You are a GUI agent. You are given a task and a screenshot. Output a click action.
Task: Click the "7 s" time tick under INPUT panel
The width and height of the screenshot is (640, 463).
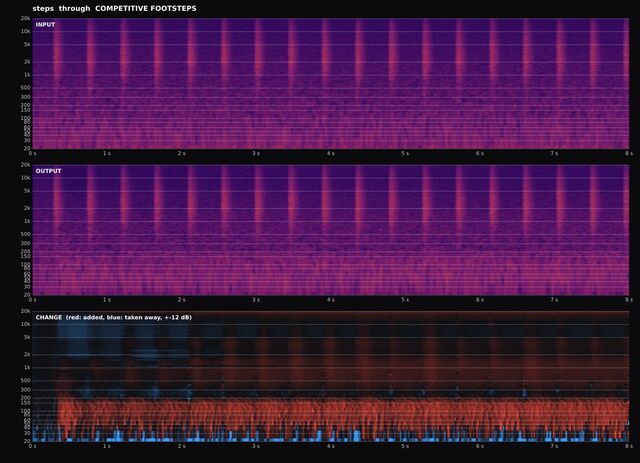(554, 154)
